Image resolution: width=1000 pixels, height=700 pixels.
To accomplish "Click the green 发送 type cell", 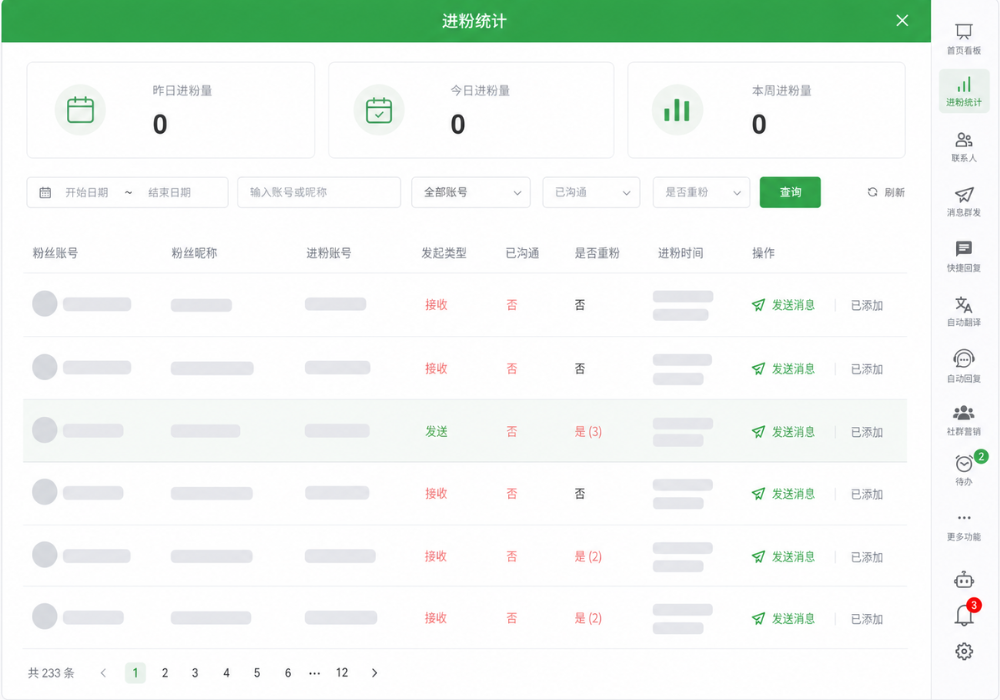I will coord(437,432).
